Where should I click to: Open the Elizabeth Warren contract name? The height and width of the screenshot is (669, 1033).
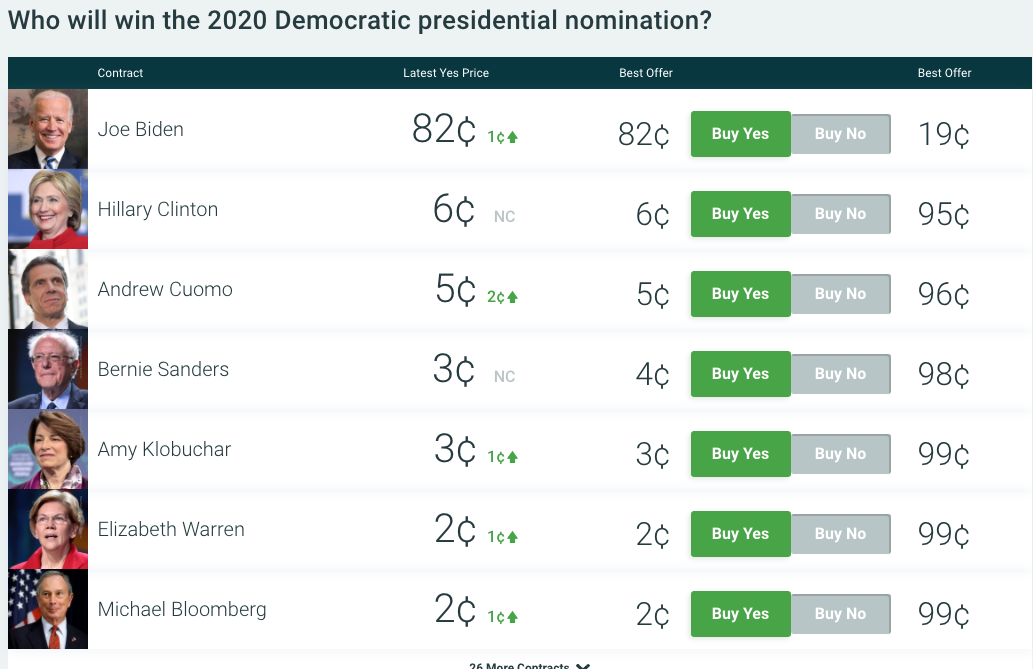(171, 529)
